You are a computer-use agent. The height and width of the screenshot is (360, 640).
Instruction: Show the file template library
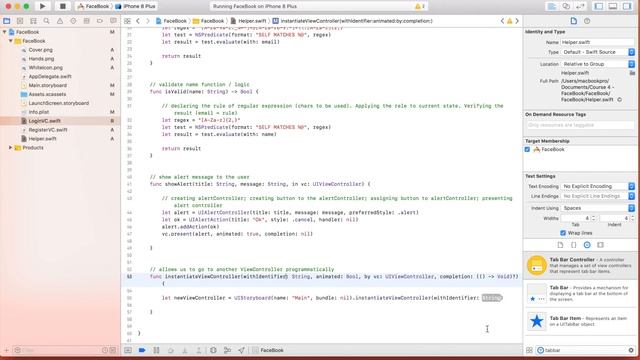click(x=560, y=245)
